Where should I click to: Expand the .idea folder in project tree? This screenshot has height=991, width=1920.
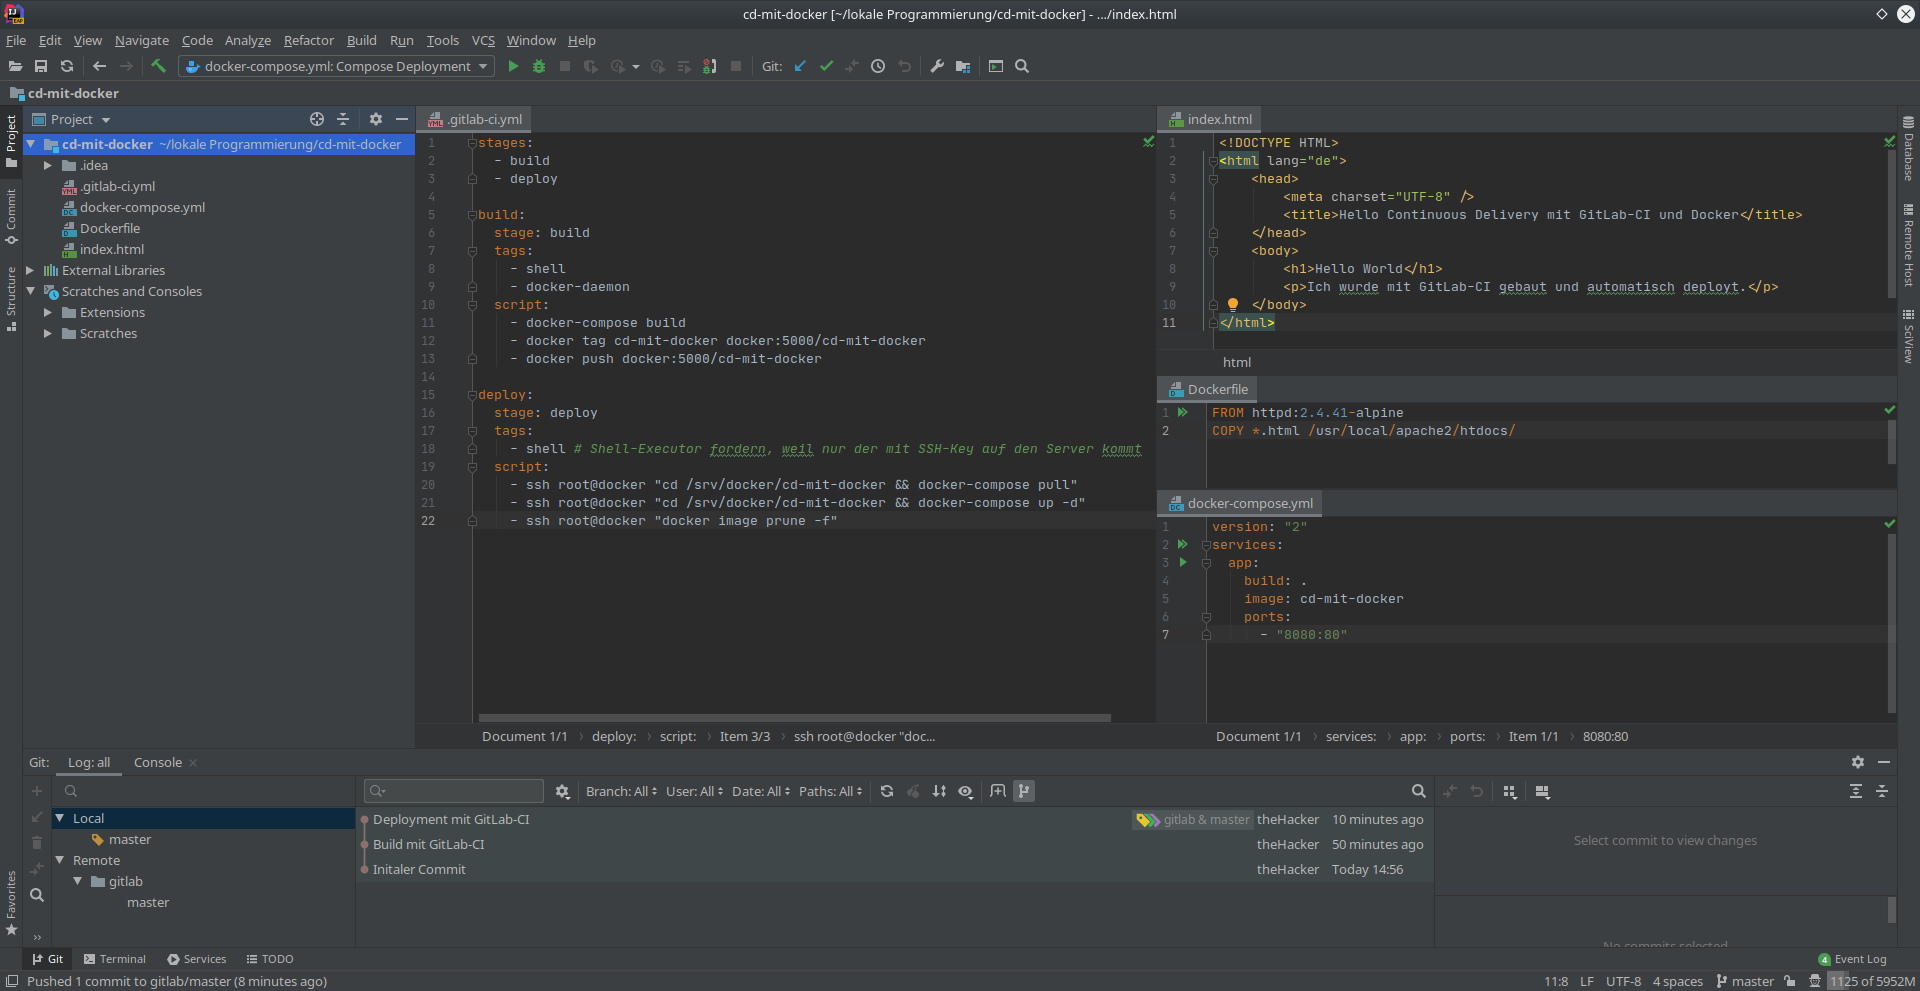pos(47,166)
